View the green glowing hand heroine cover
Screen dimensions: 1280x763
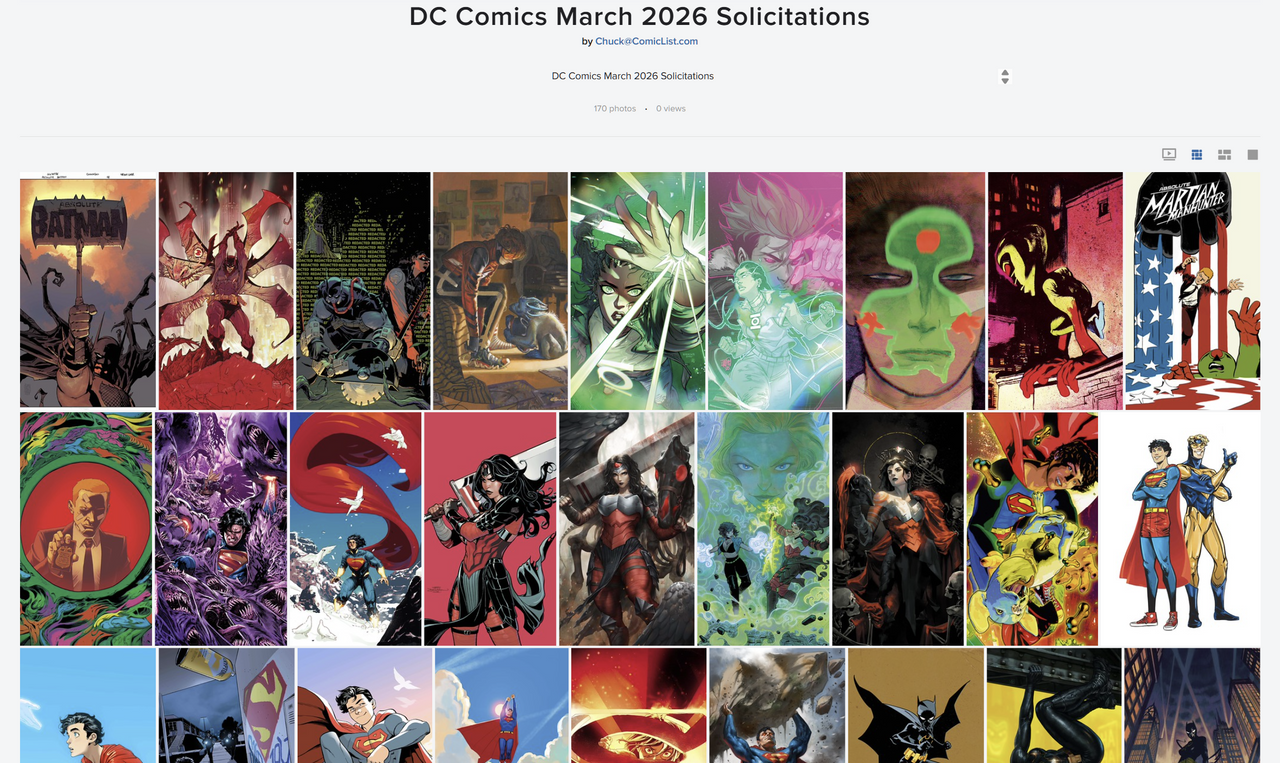click(638, 290)
